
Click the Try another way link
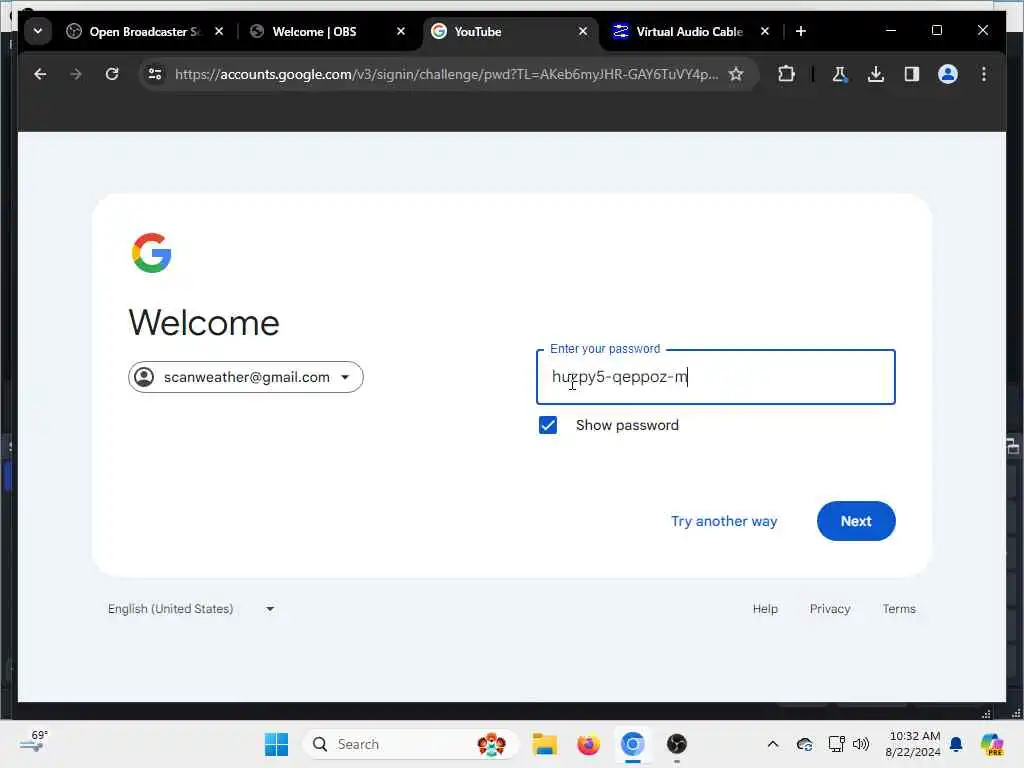[724, 521]
